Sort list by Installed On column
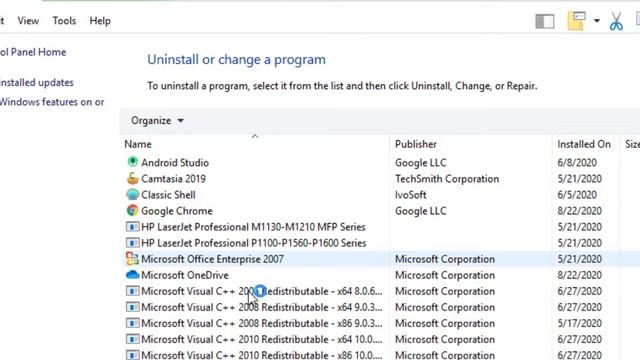640x360 pixels. [x=584, y=144]
